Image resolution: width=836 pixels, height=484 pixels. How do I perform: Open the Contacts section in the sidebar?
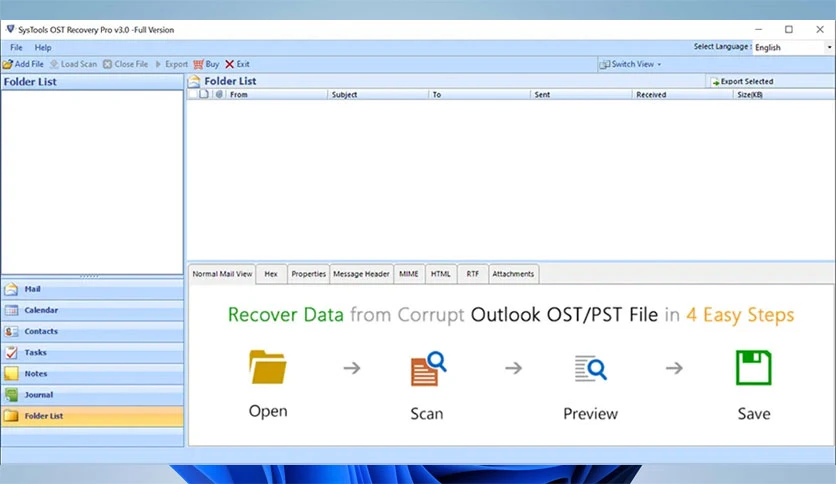92,332
